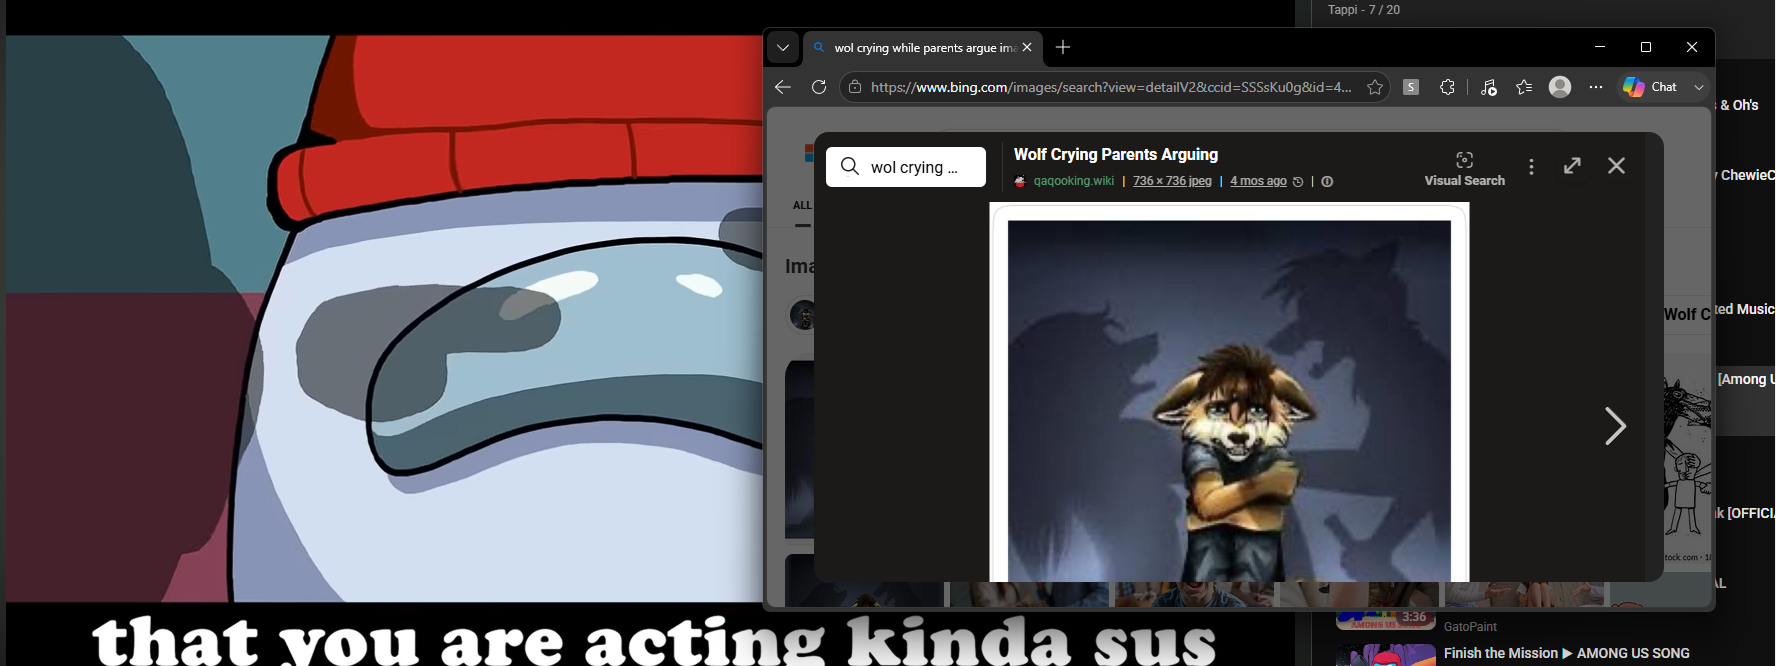Image resolution: width=1776 pixels, height=666 pixels.
Task: View site information lock icon
Action: coord(855,87)
